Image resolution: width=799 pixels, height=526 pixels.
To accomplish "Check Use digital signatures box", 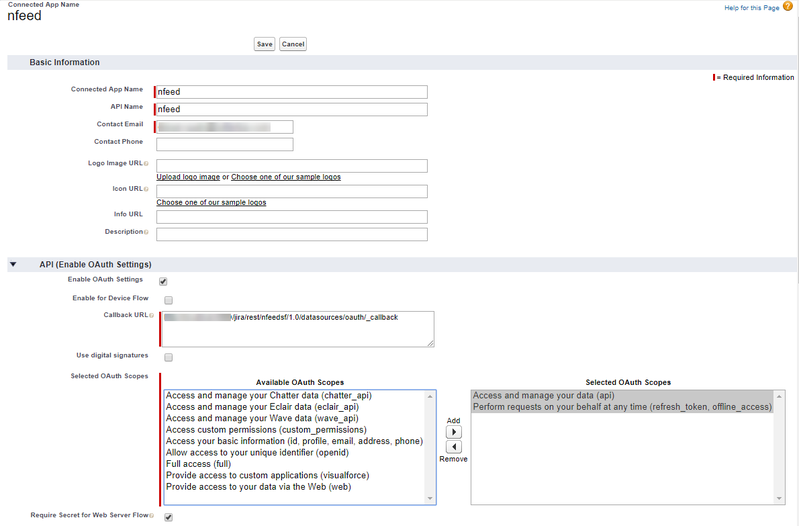I will pos(168,357).
